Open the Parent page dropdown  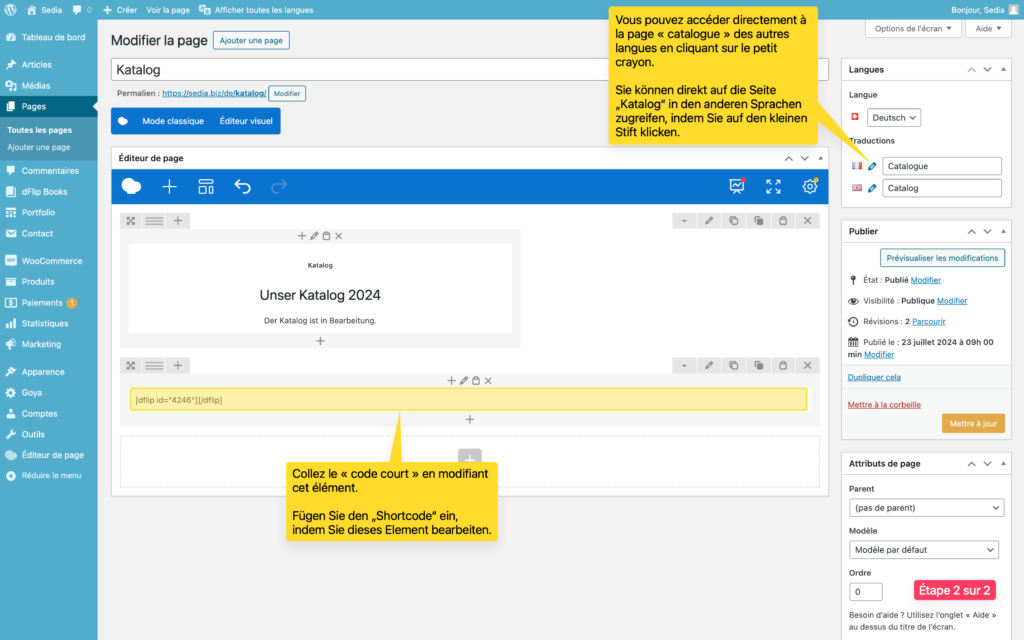pyautogui.click(x=926, y=509)
